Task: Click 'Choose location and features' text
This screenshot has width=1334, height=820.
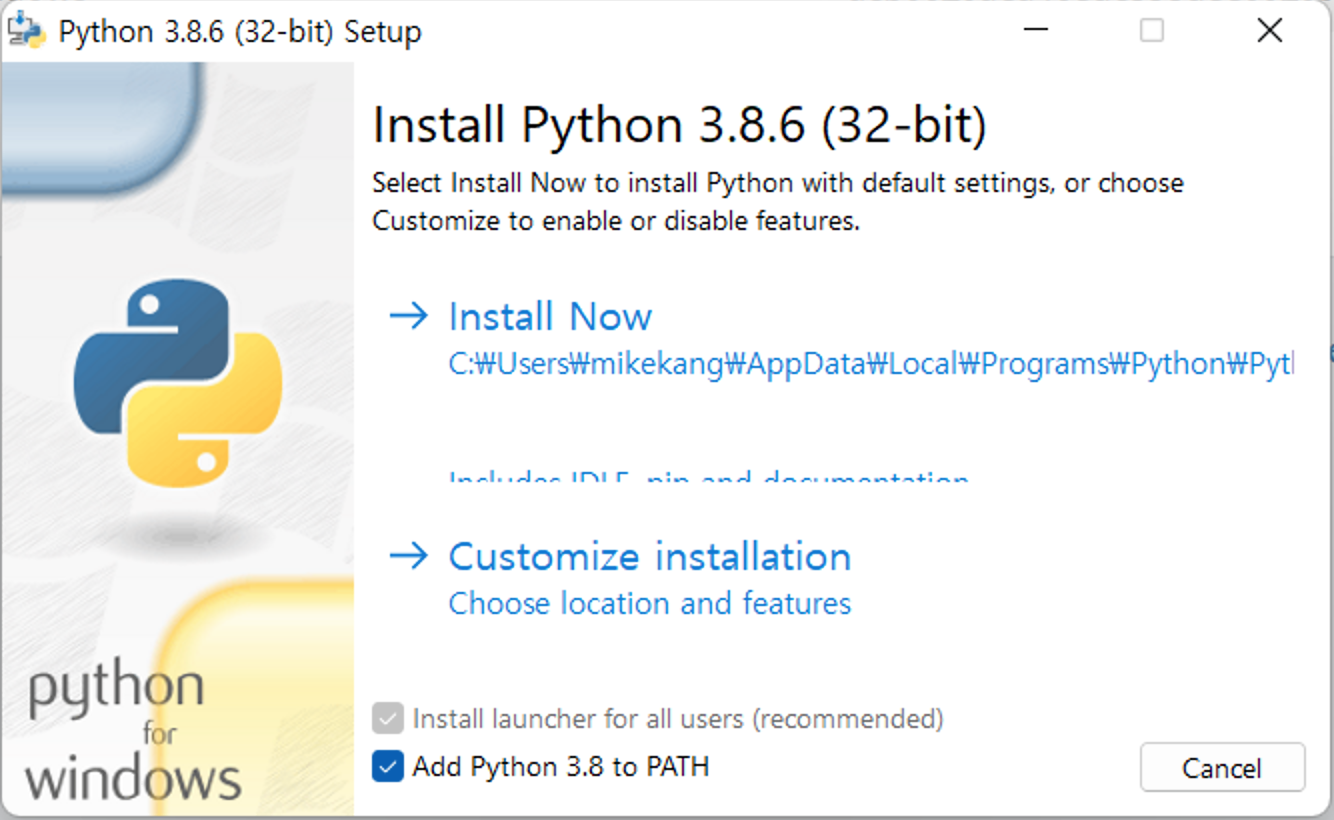Action: 650,604
